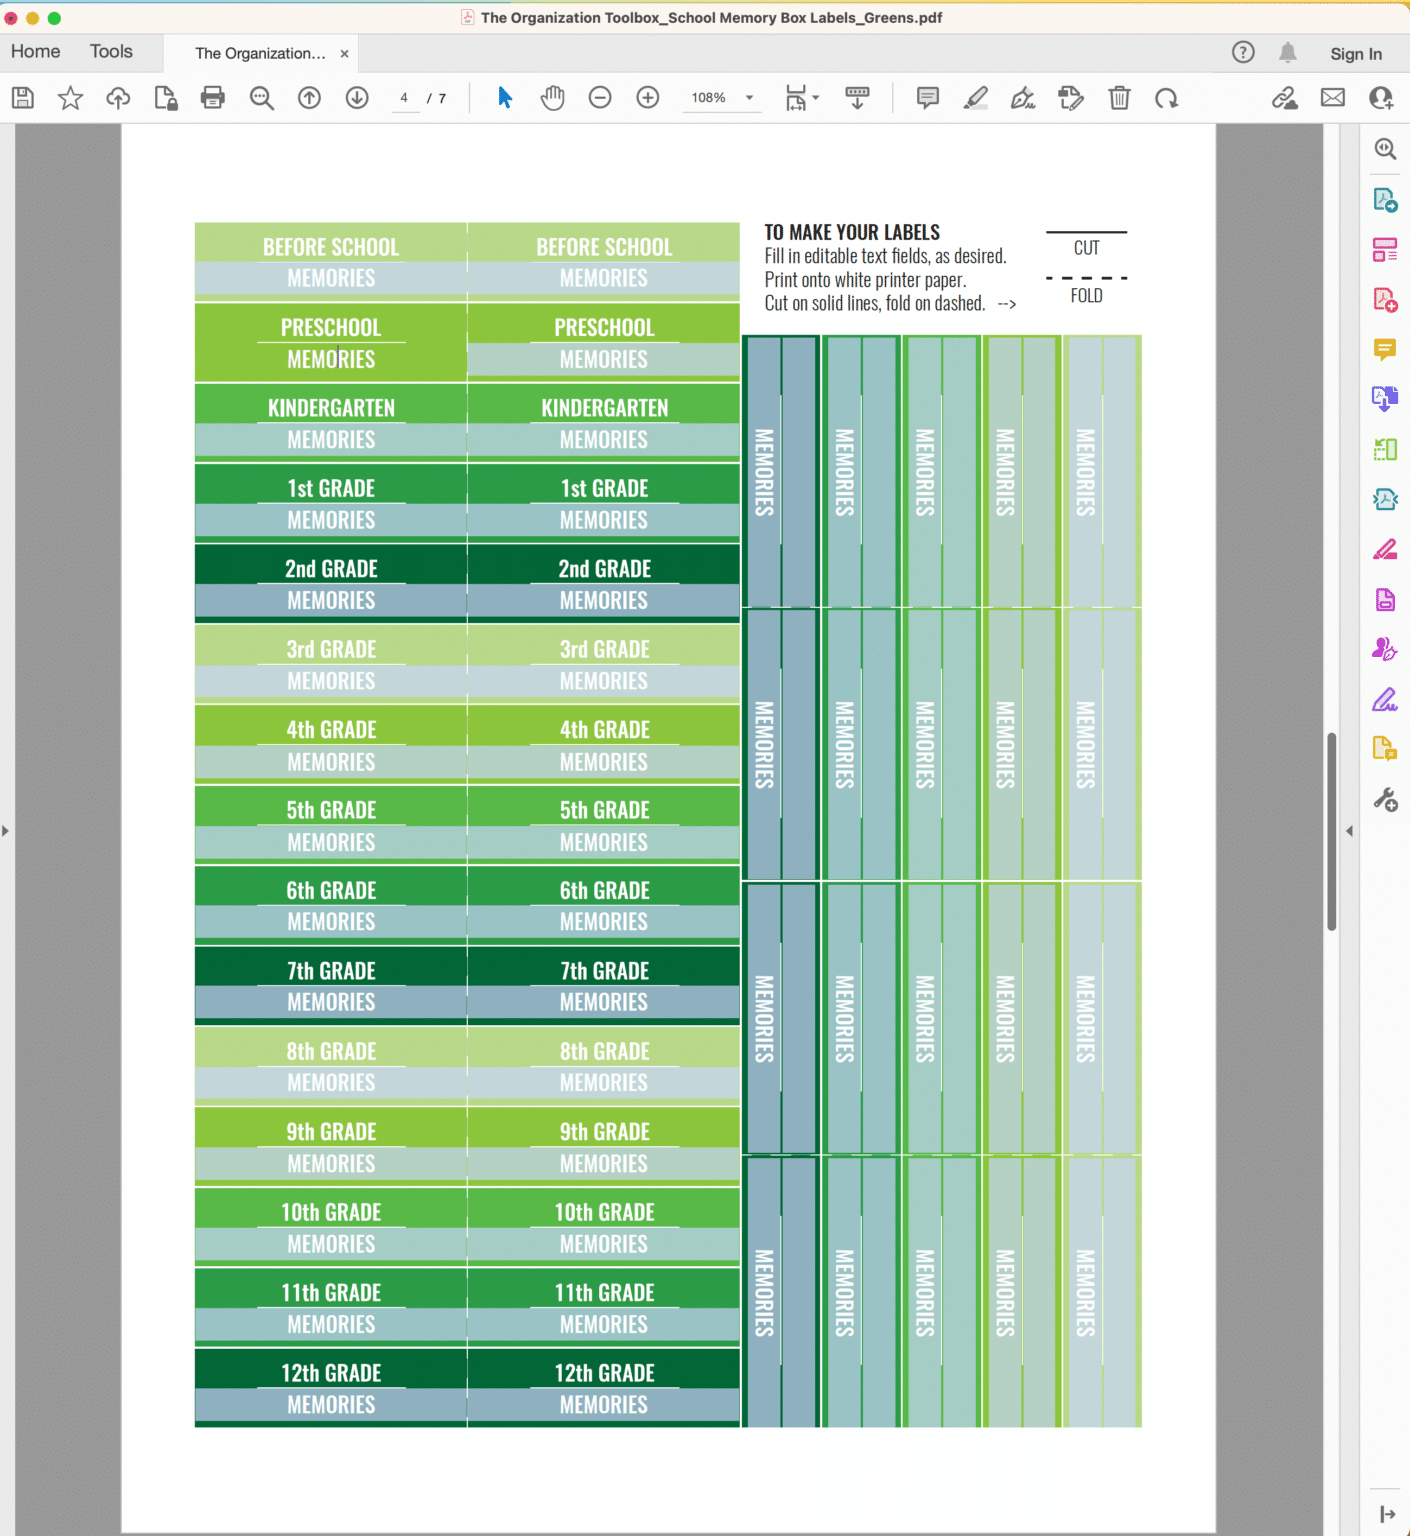Add a sticky note comment
This screenshot has height=1536, width=1410.
928,98
